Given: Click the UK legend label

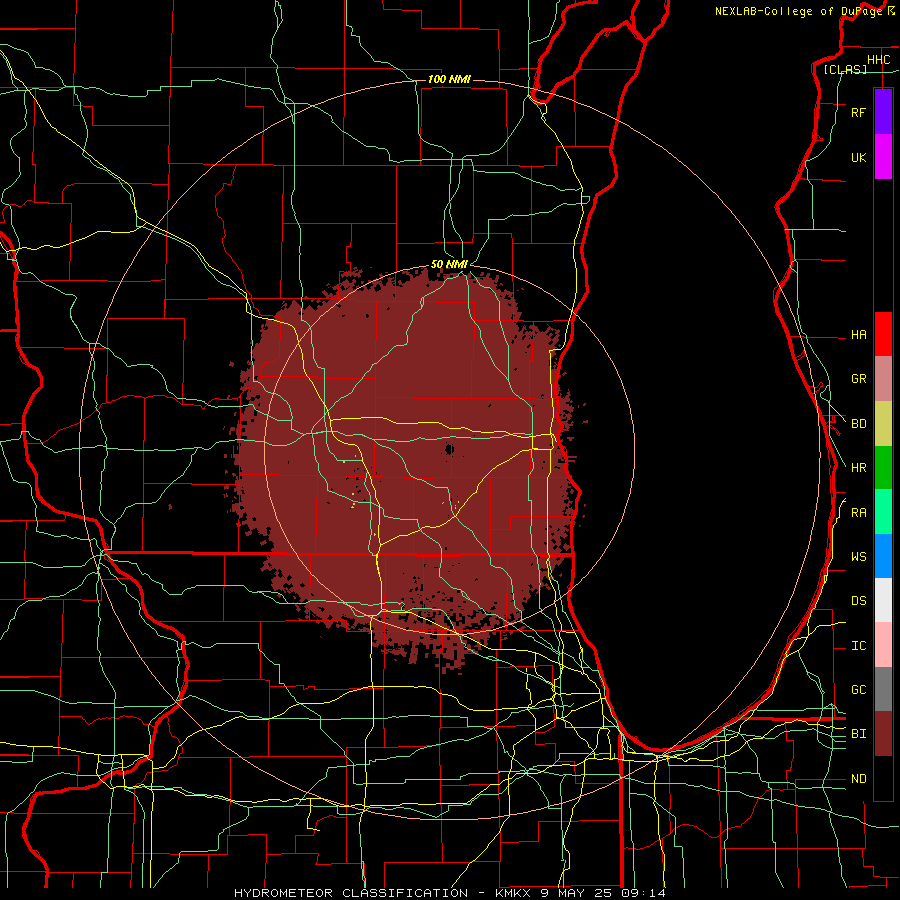Looking at the screenshot, I should pyautogui.click(x=858, y=158).
